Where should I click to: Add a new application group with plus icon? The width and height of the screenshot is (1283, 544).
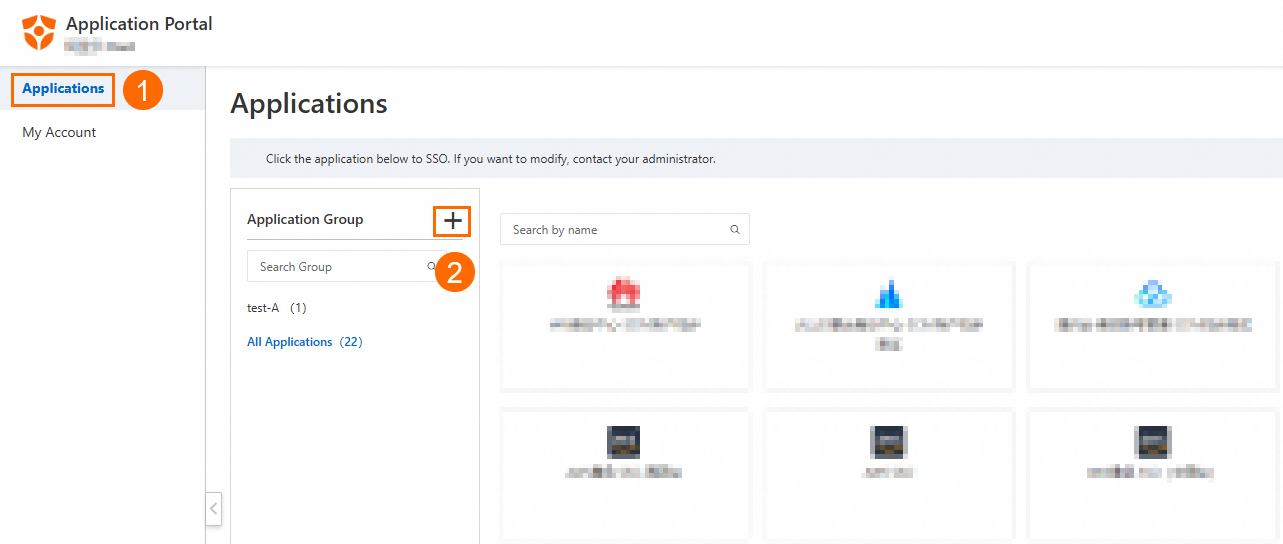tap(452, 220)
